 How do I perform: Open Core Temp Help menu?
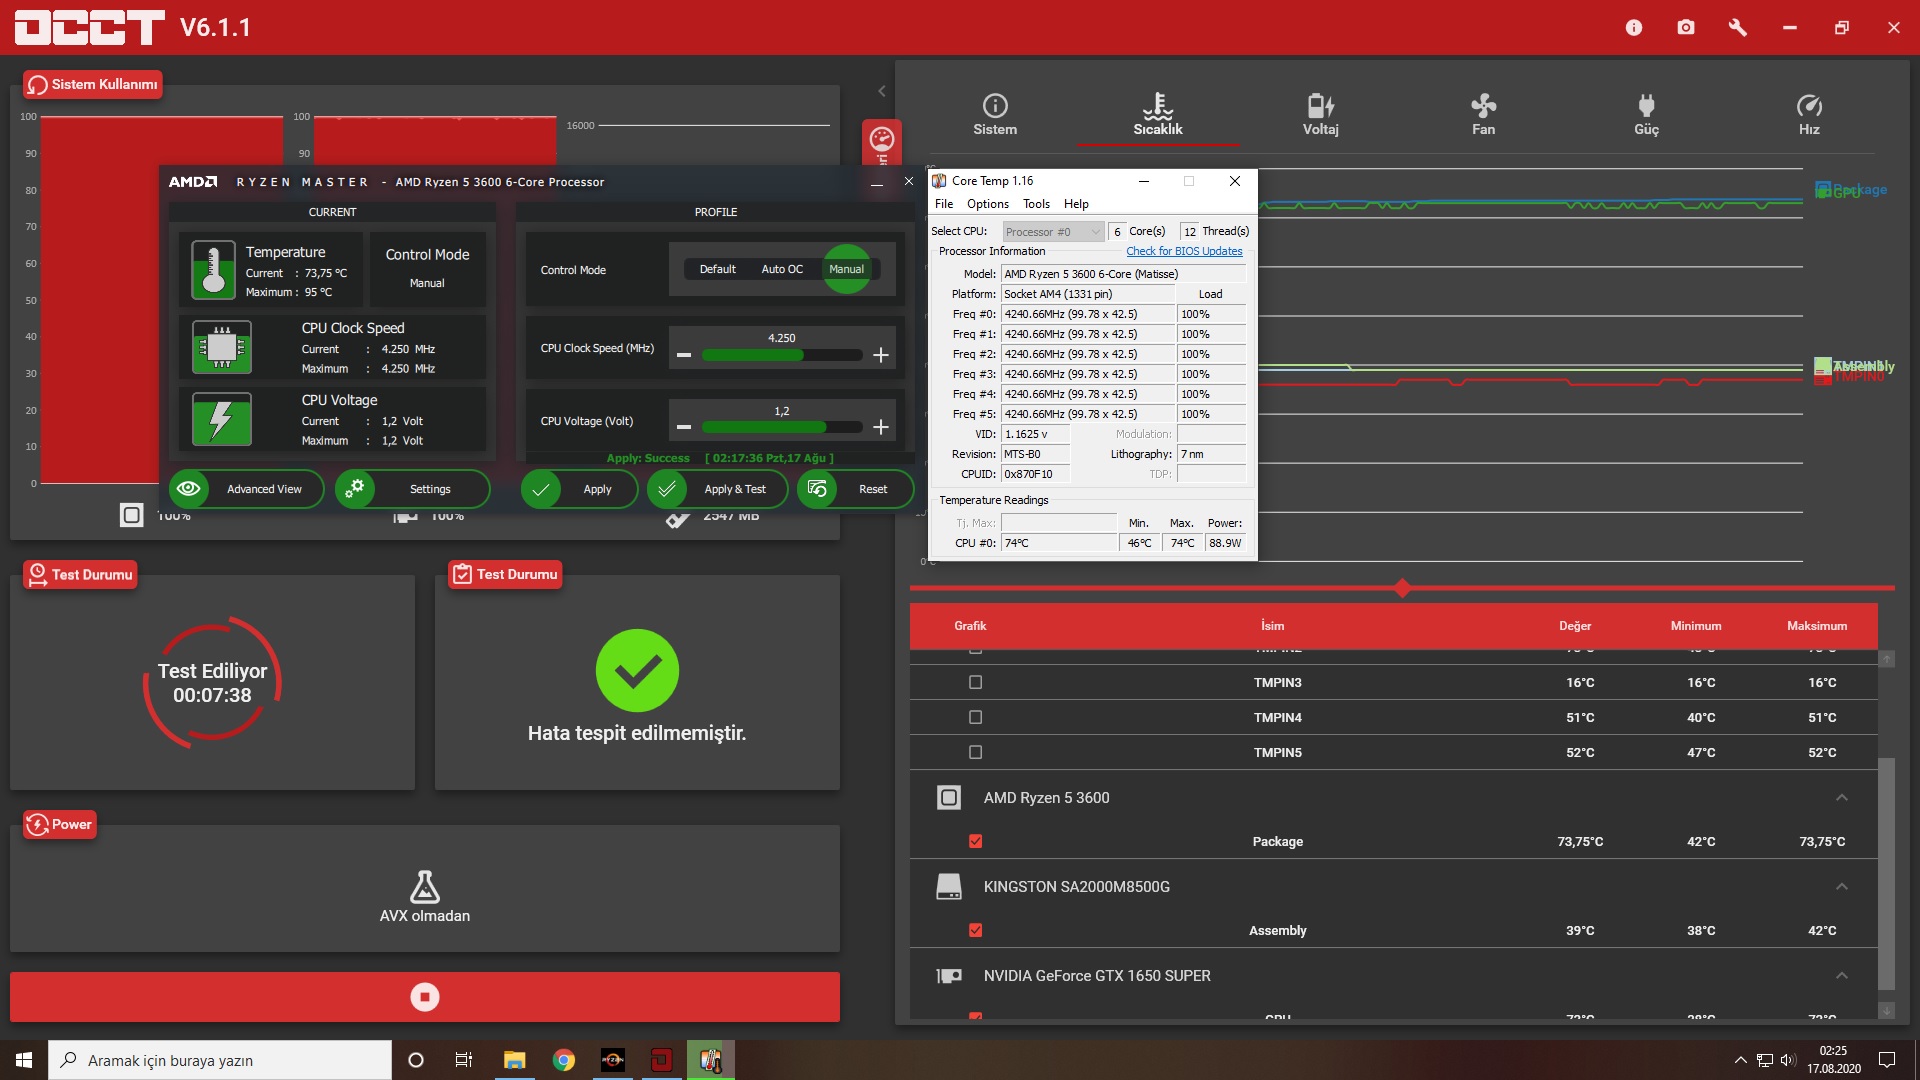pos(1076,204)
